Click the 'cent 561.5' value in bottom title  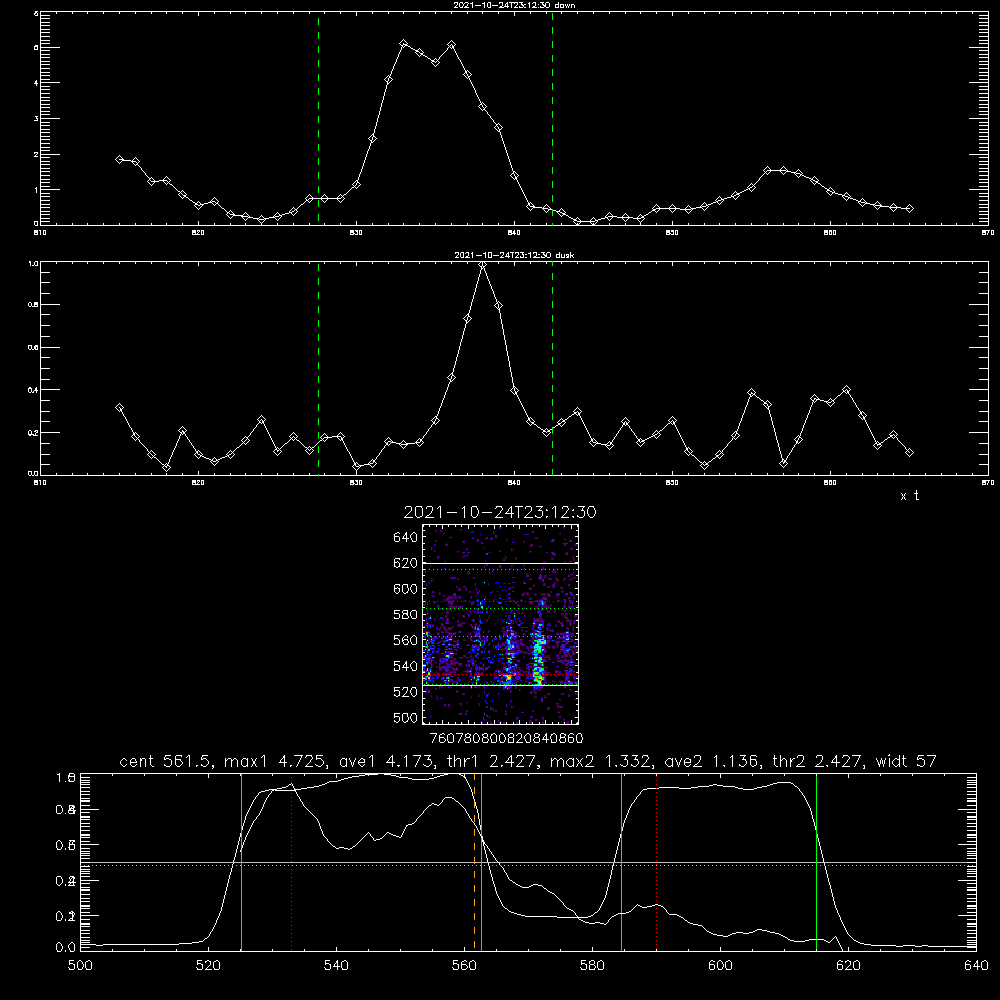(167, 761)
